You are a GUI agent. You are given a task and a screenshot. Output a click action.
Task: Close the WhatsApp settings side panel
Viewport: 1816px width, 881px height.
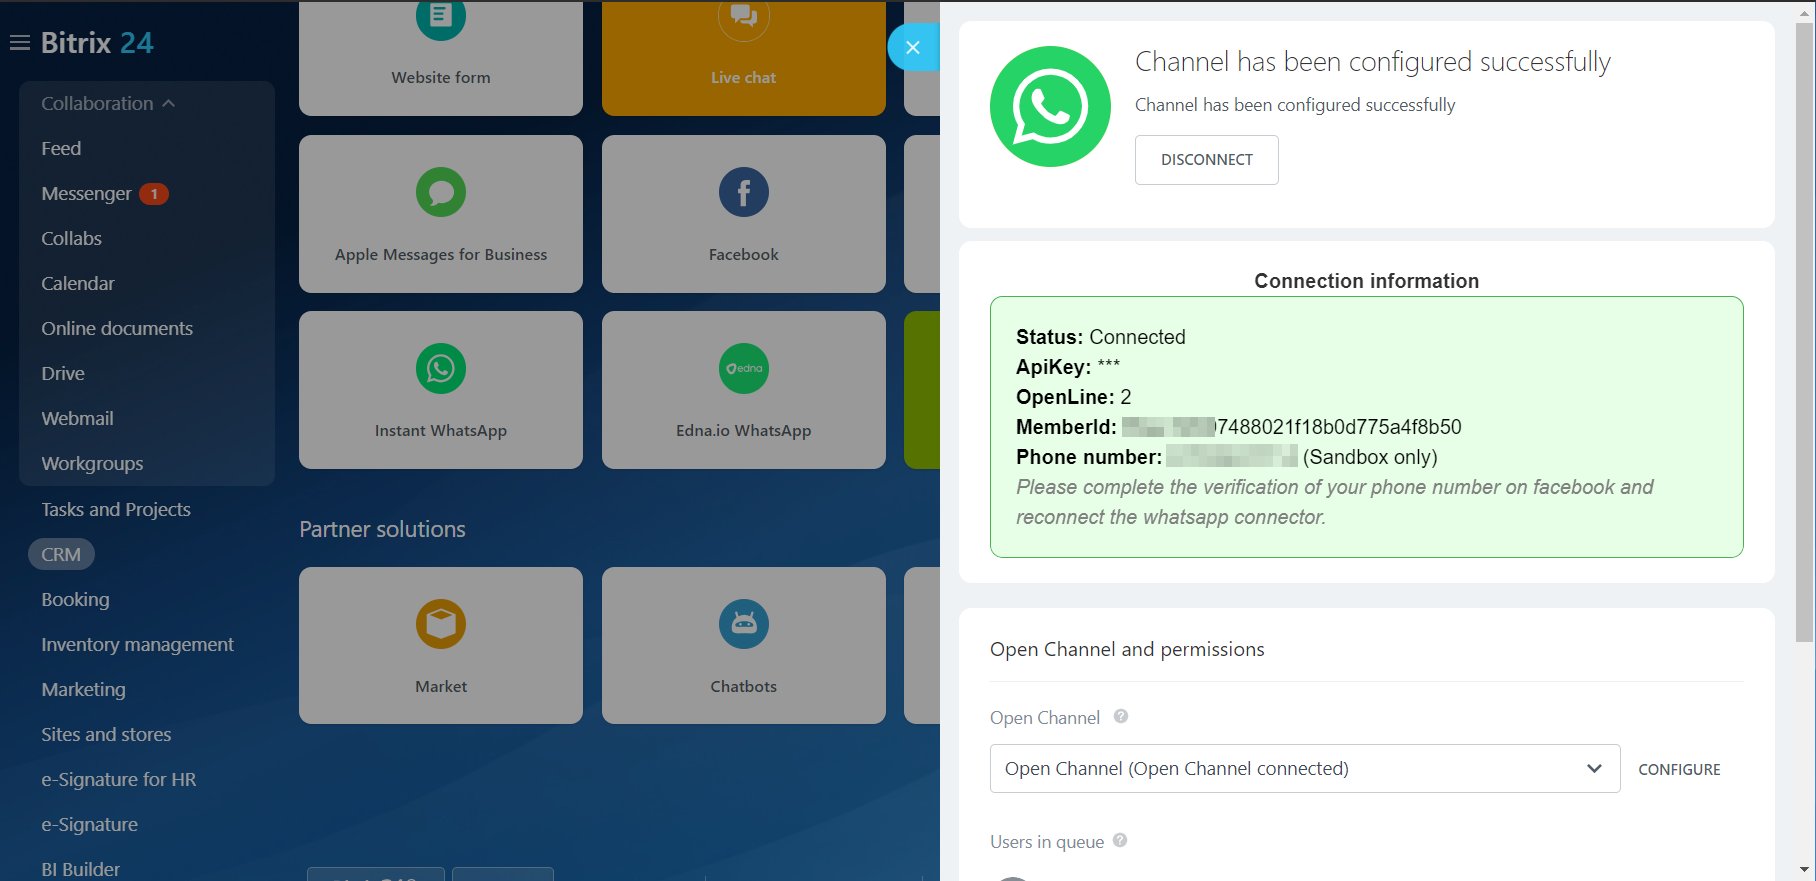click(912, 47)
